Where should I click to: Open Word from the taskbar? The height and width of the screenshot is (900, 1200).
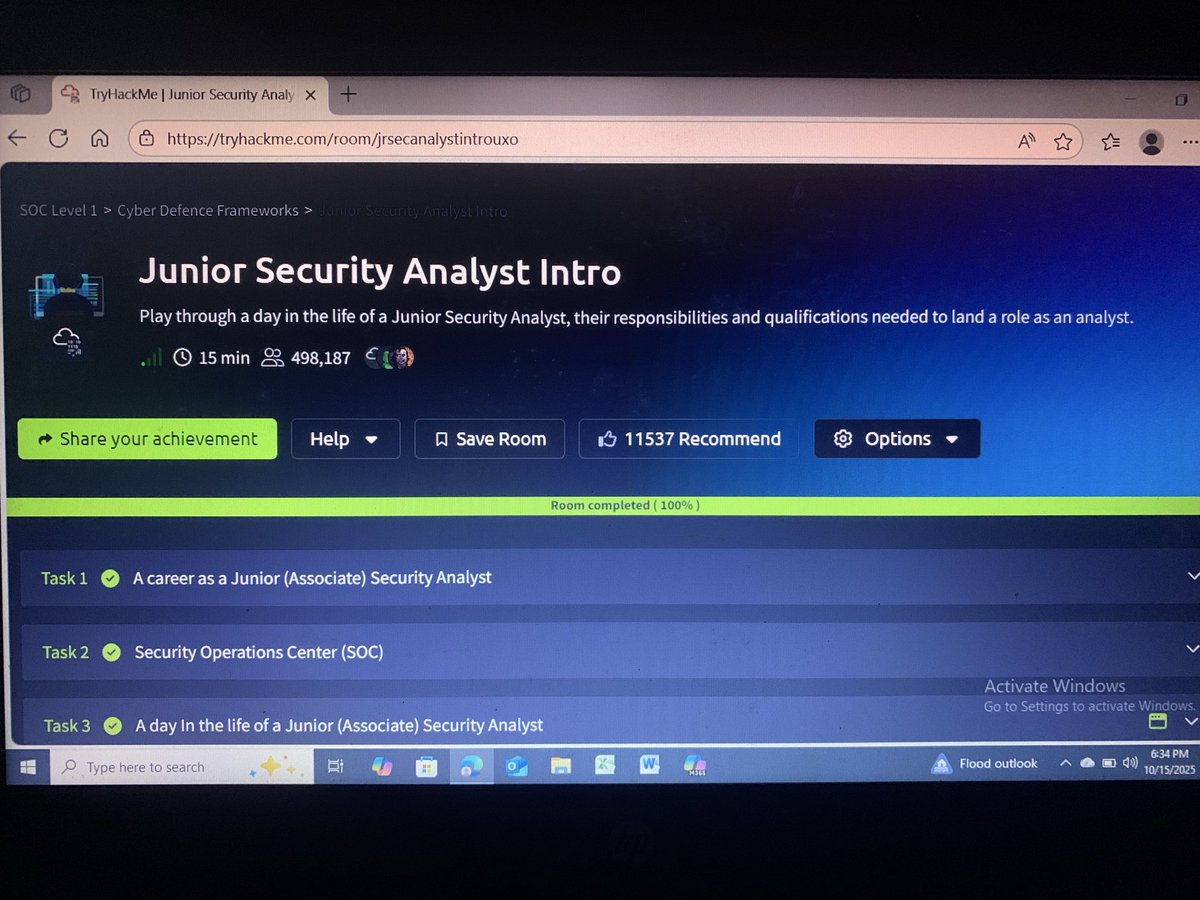click(650, 765)
